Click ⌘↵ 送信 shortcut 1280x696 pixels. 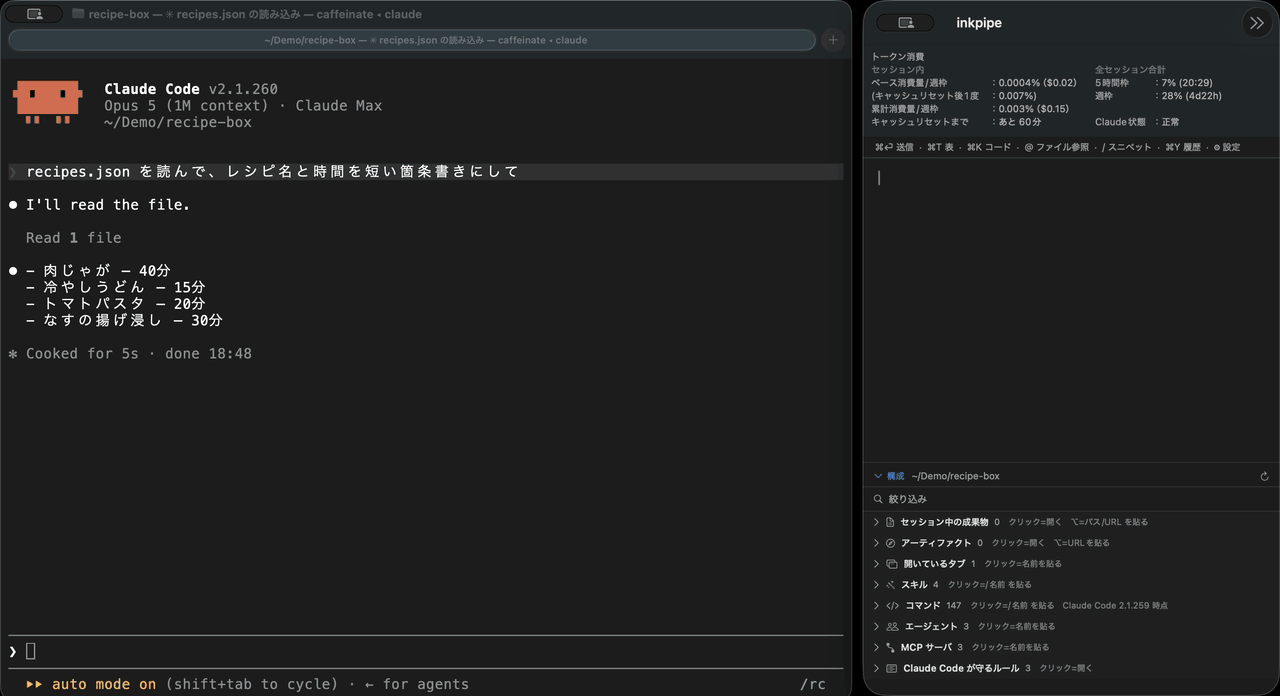coord(894,147)
